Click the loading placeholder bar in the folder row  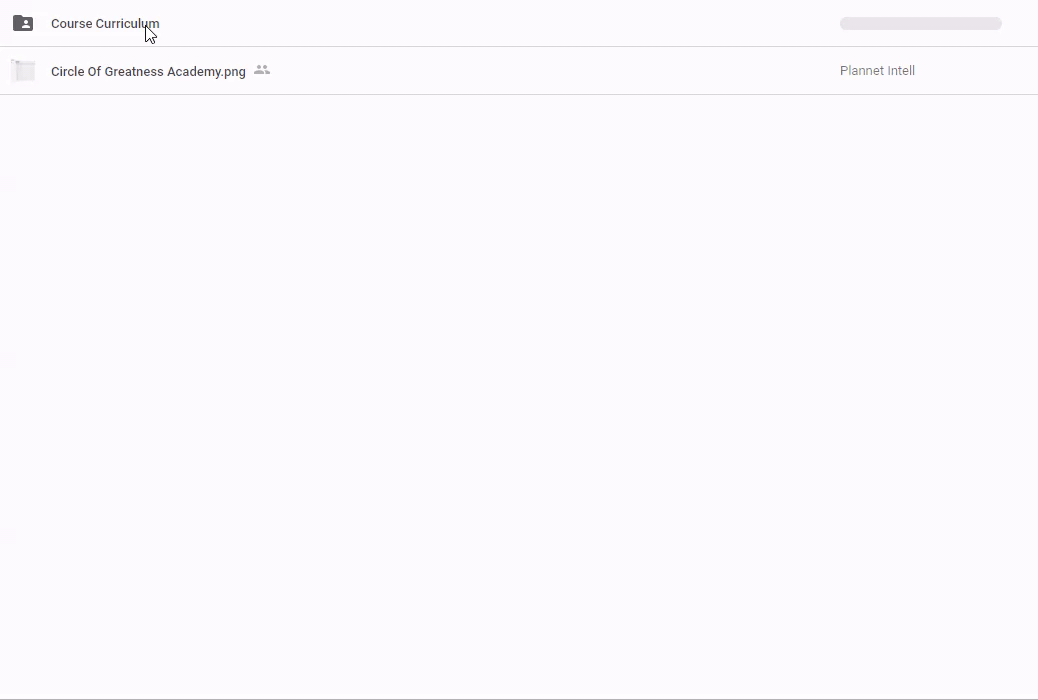(920, 24)
